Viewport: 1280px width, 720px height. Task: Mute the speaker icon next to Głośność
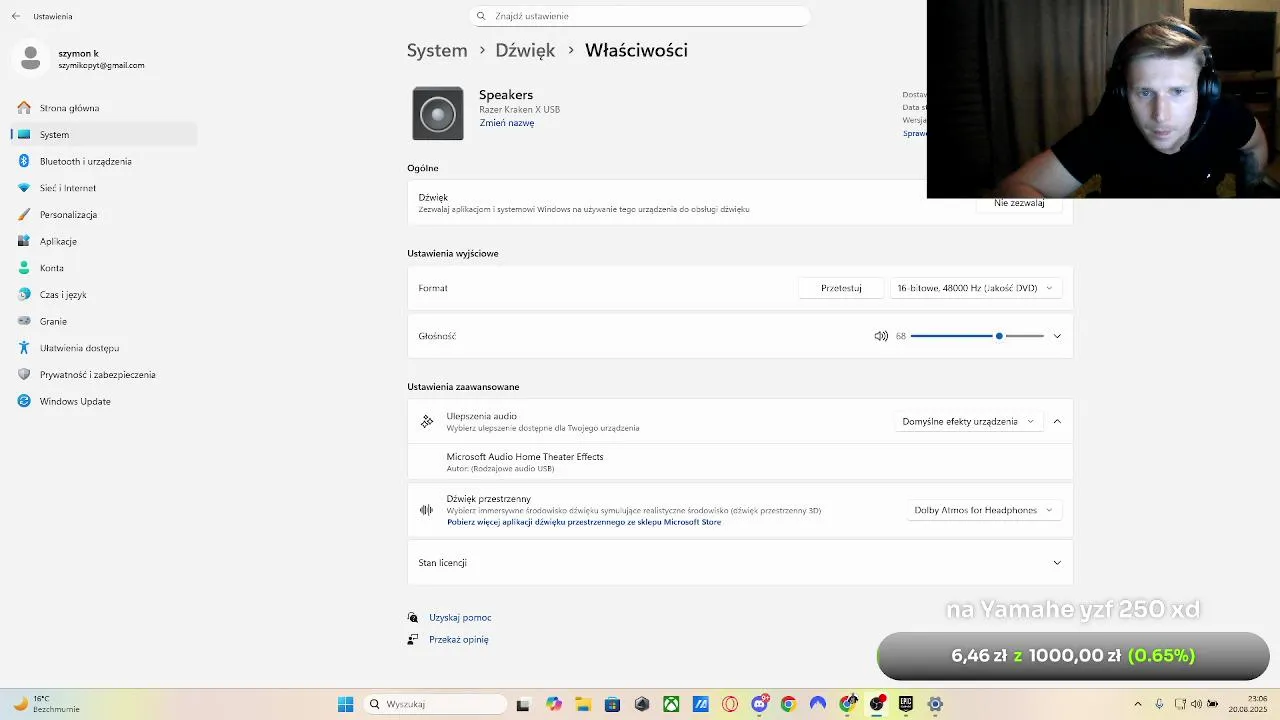(x=881, y=336)
